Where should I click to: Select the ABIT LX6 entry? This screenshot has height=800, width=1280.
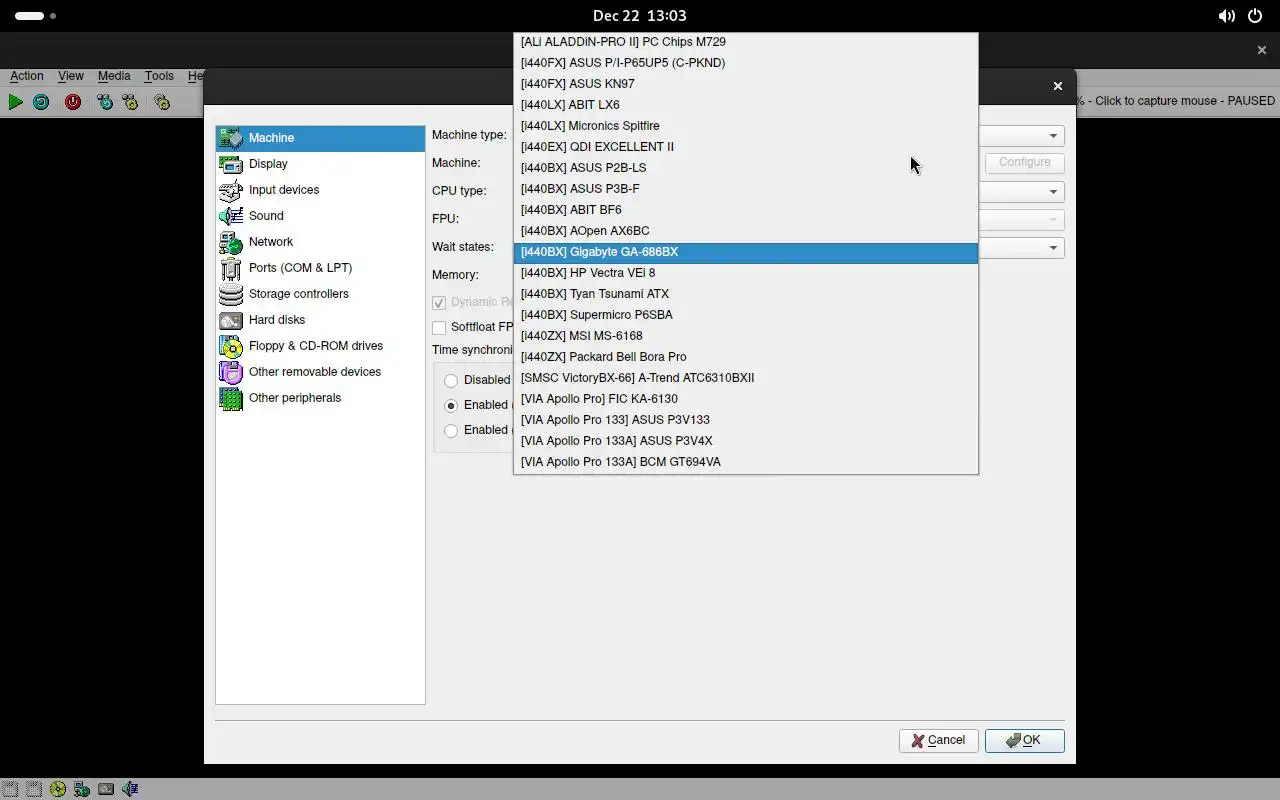tap(745, 105)
